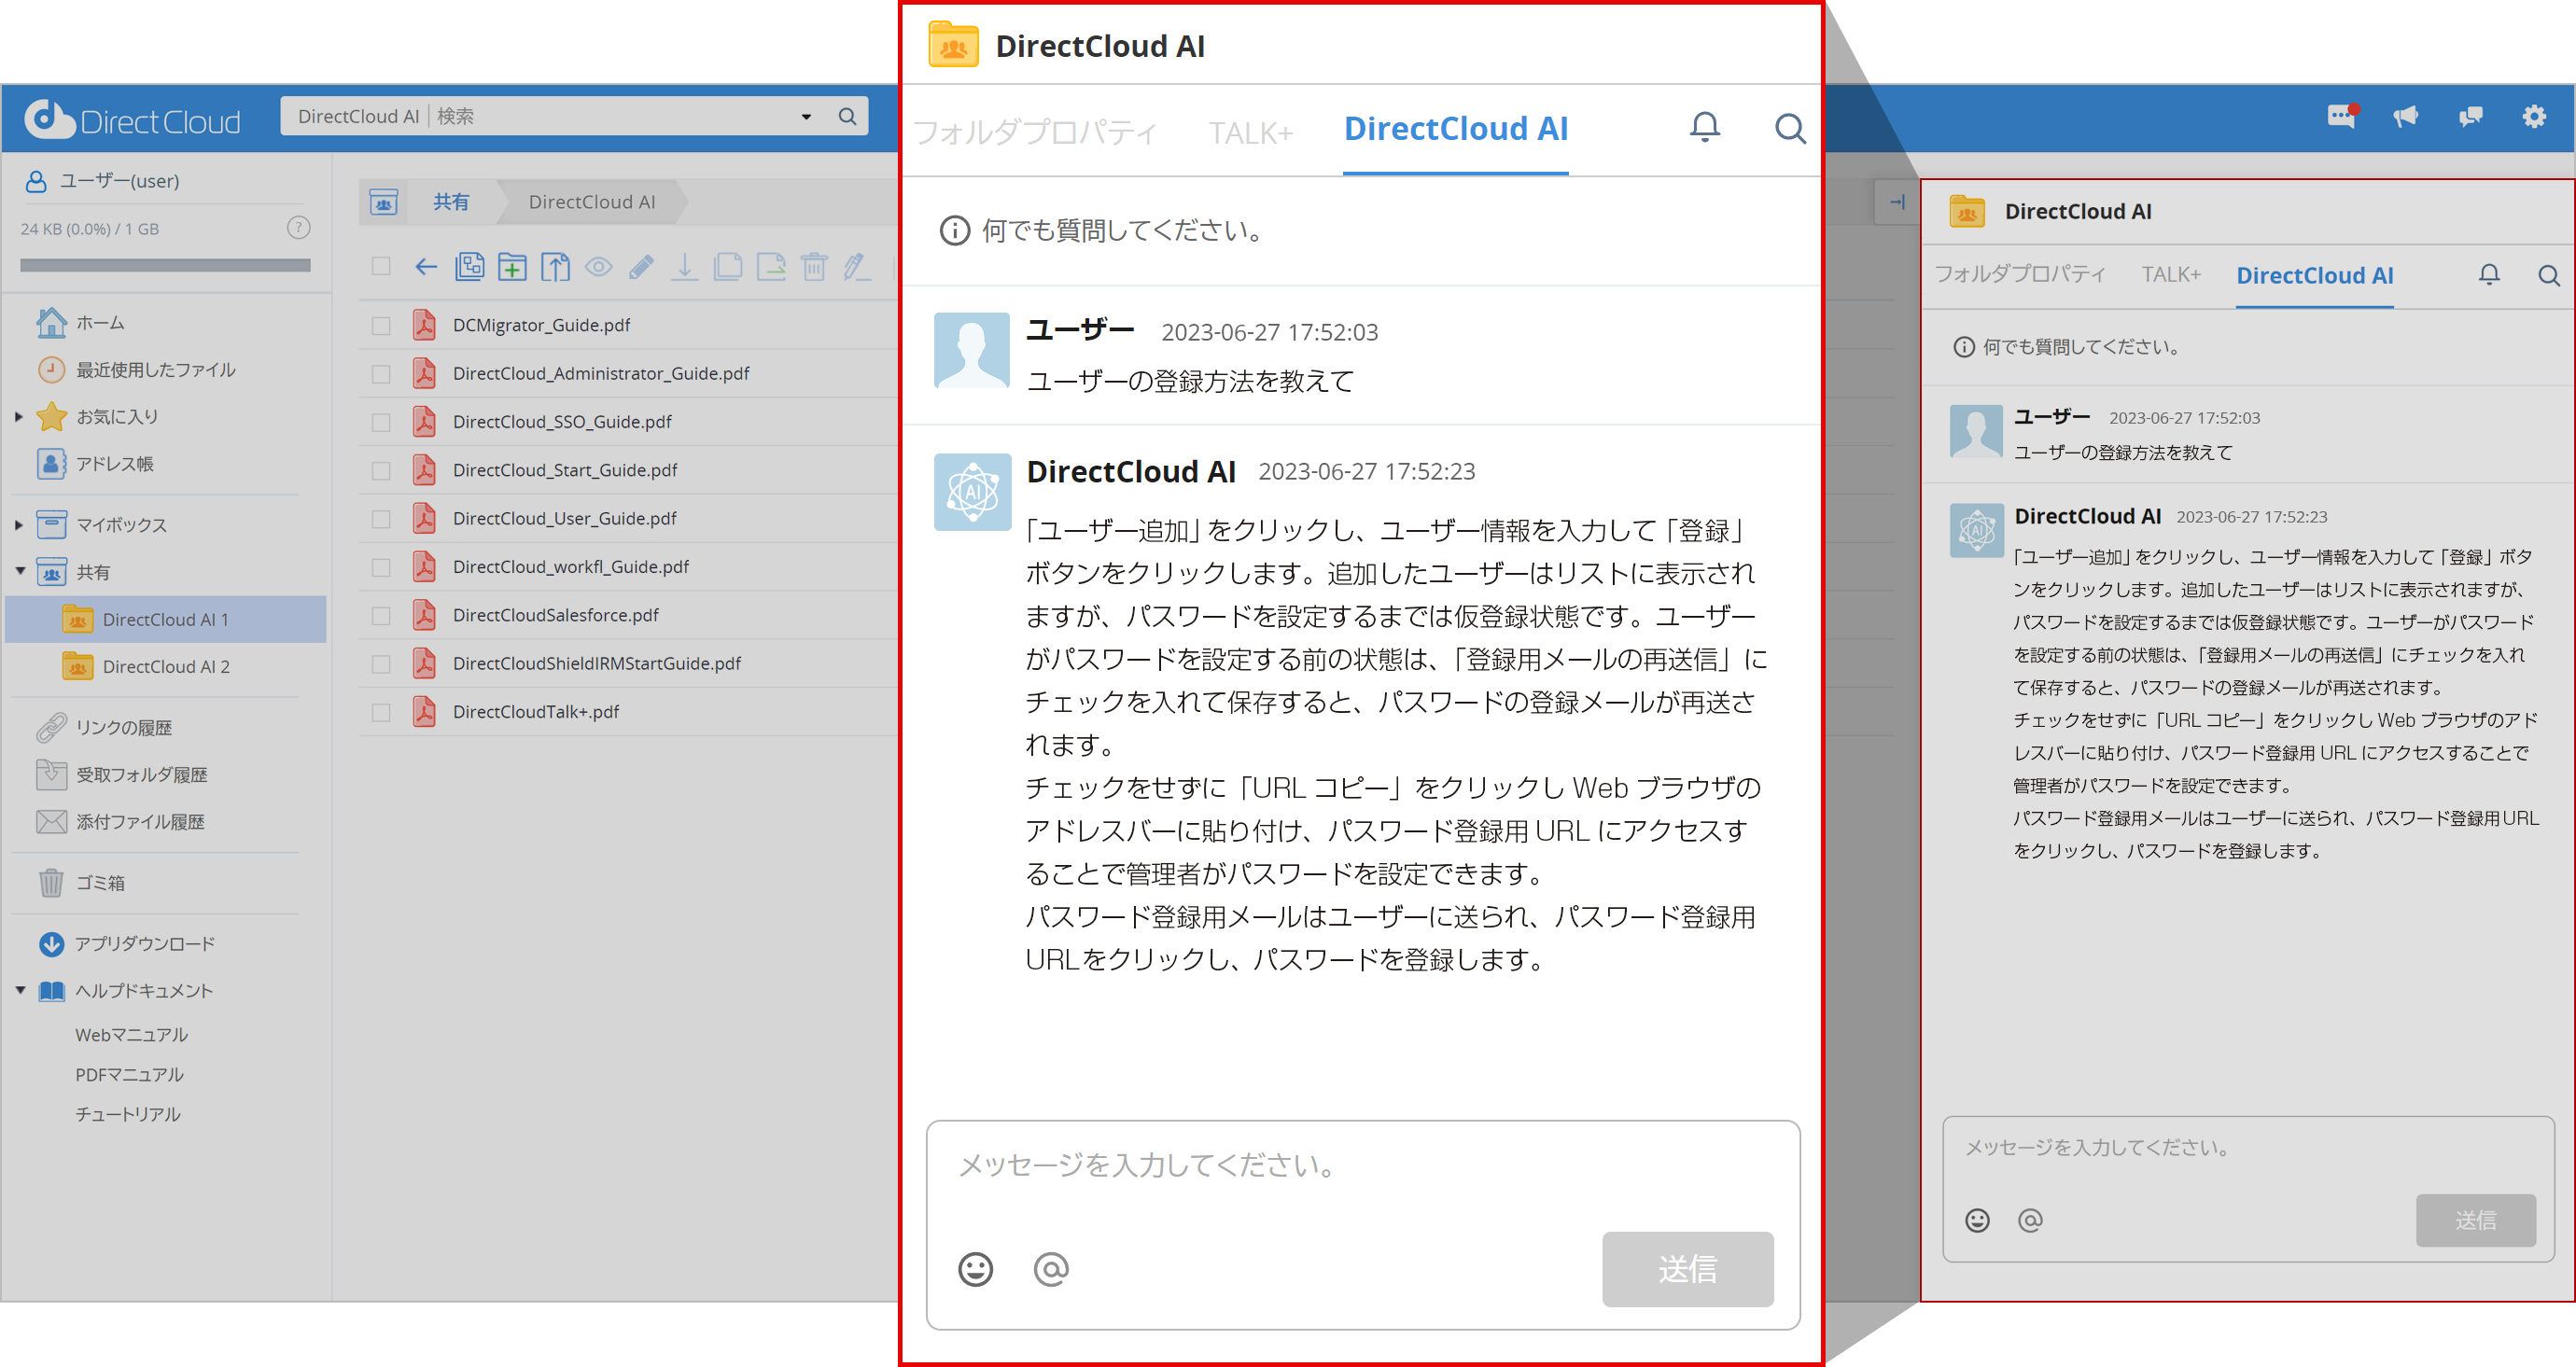Check the box for DirectCloud_Administrator_Guide.pdf
The height and width of the screenshot is (1367, 2576).
(381, 373)
